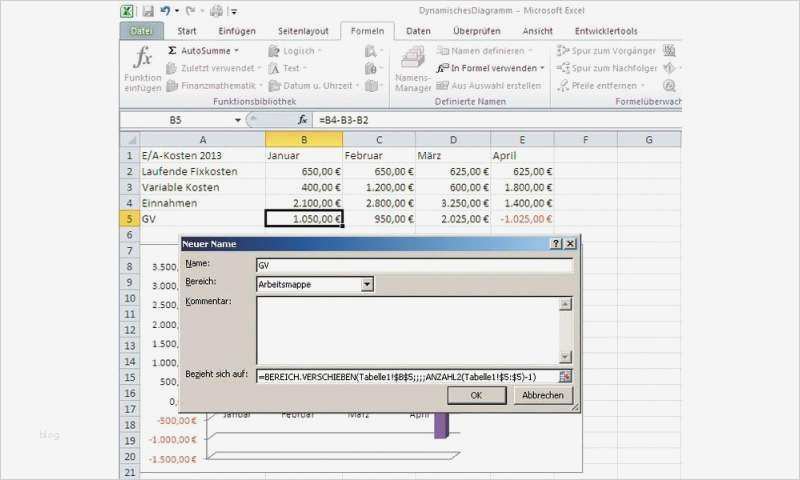Viewport: 800px width, 480px height.
Task: Click In Formel verwenden
Action: pyautogui.click(x=490, y=68)
